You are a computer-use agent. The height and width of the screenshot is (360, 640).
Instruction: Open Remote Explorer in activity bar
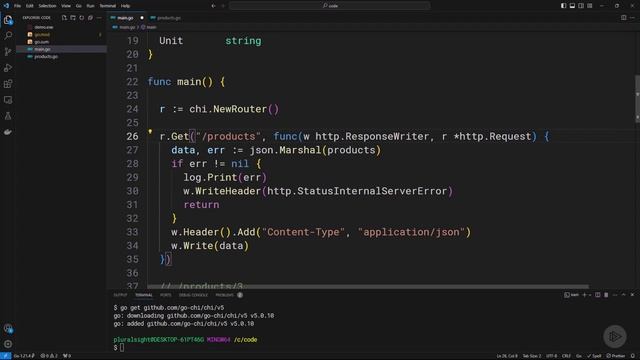[x=8, y=100]
